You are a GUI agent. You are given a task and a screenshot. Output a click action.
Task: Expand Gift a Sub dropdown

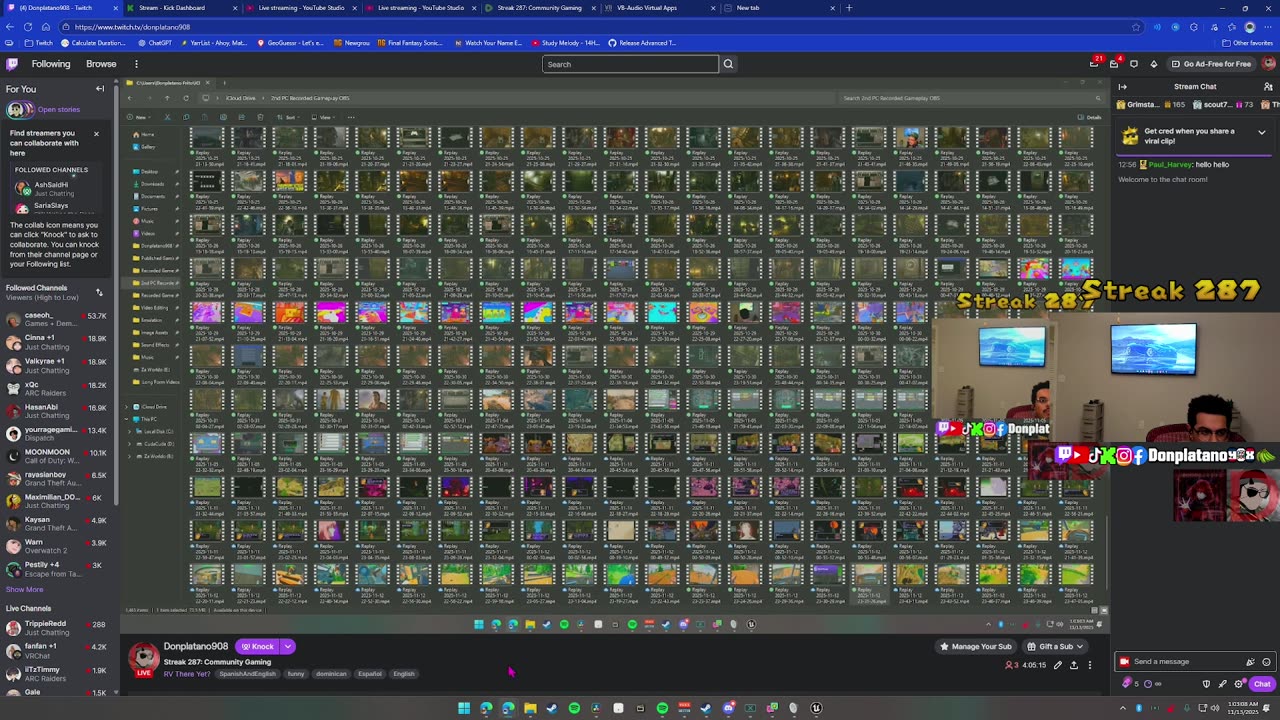pos(1079,646)
